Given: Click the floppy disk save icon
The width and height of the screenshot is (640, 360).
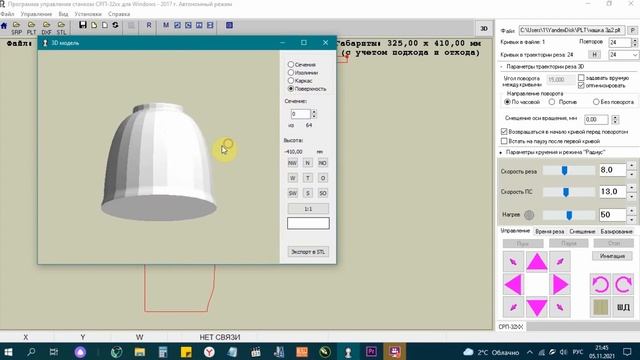Looking at the screenshot, I should (x=83, y=25).
